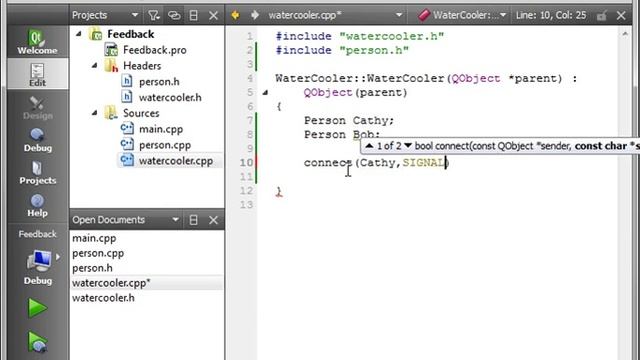Toggle synchronize with editor link icon
The image size is (640, 360).
coord(174,16)
